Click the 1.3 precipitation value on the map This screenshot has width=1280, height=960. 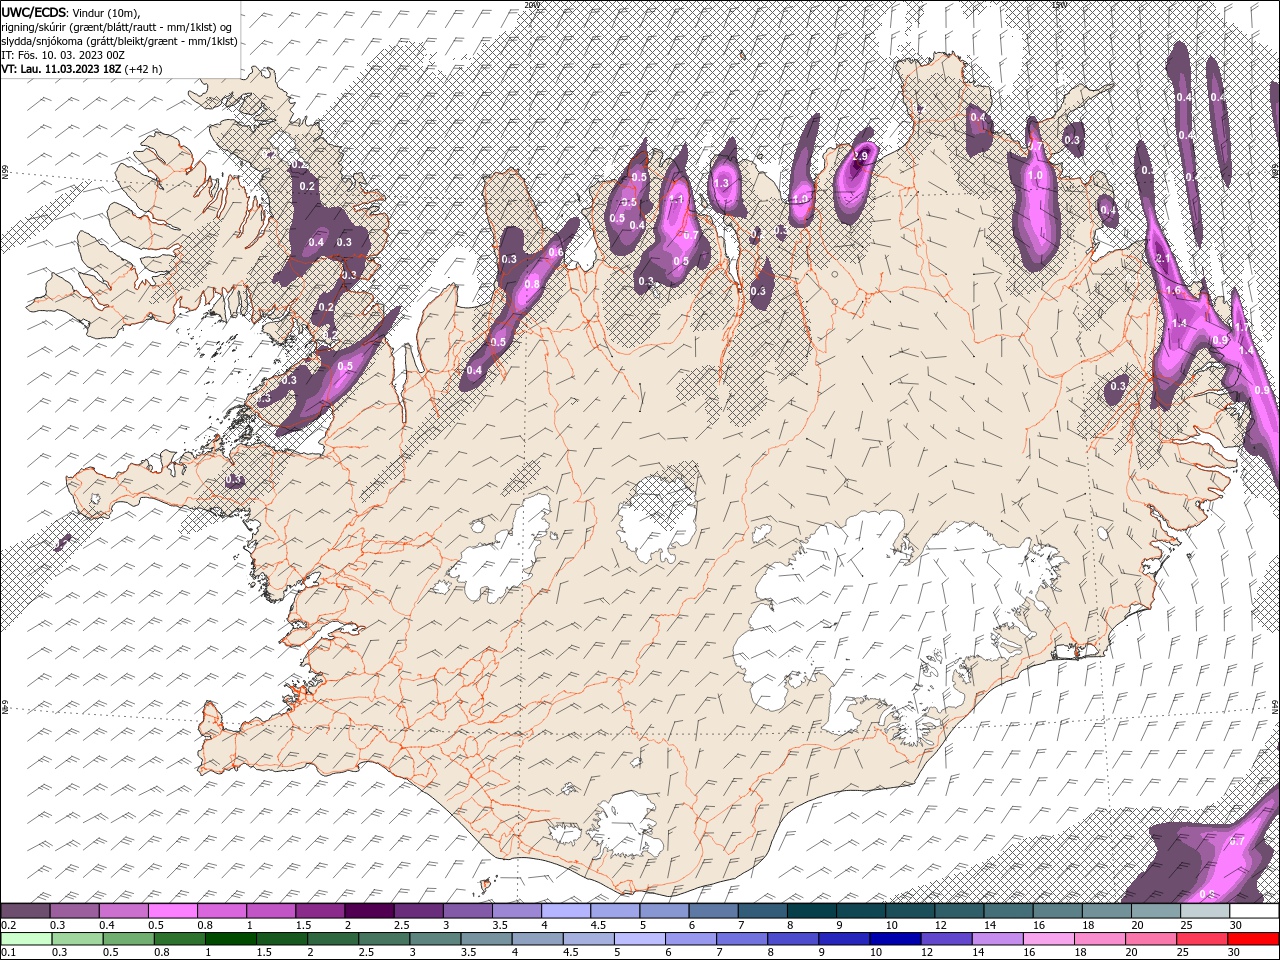point(721,183)
